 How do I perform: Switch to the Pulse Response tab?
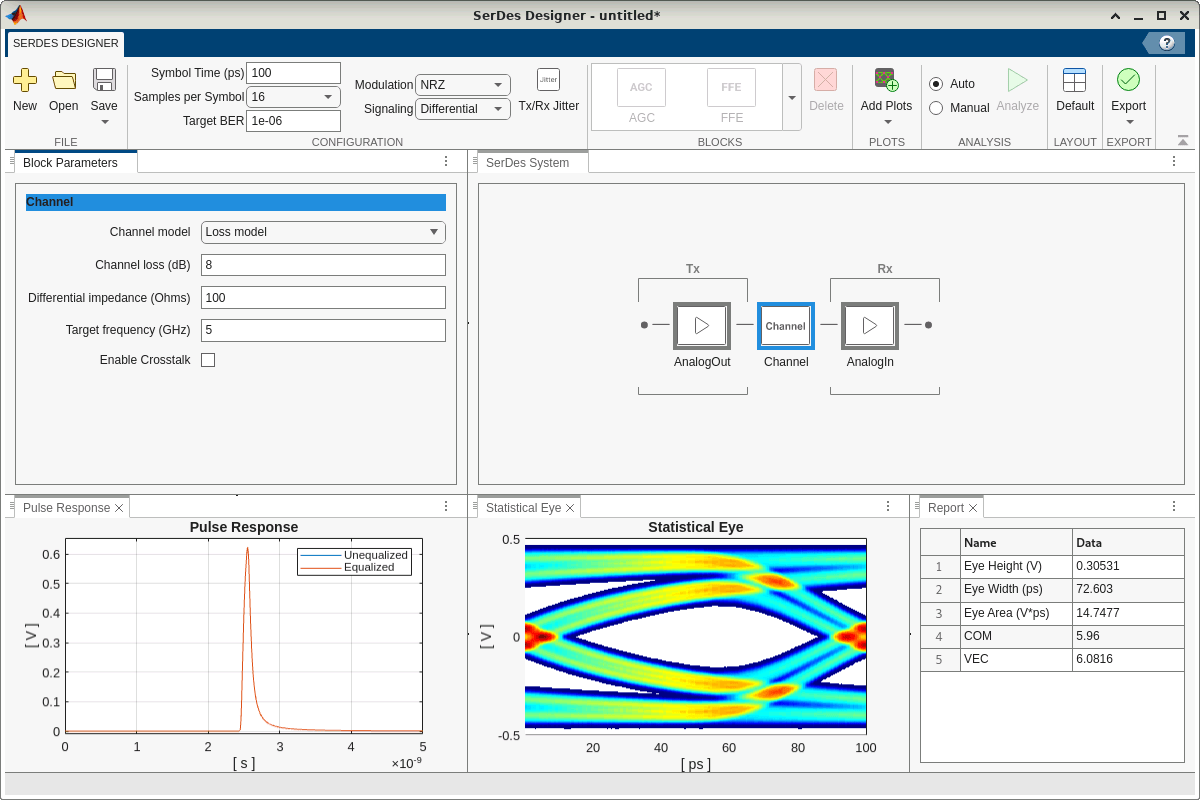tap(66, 508)
